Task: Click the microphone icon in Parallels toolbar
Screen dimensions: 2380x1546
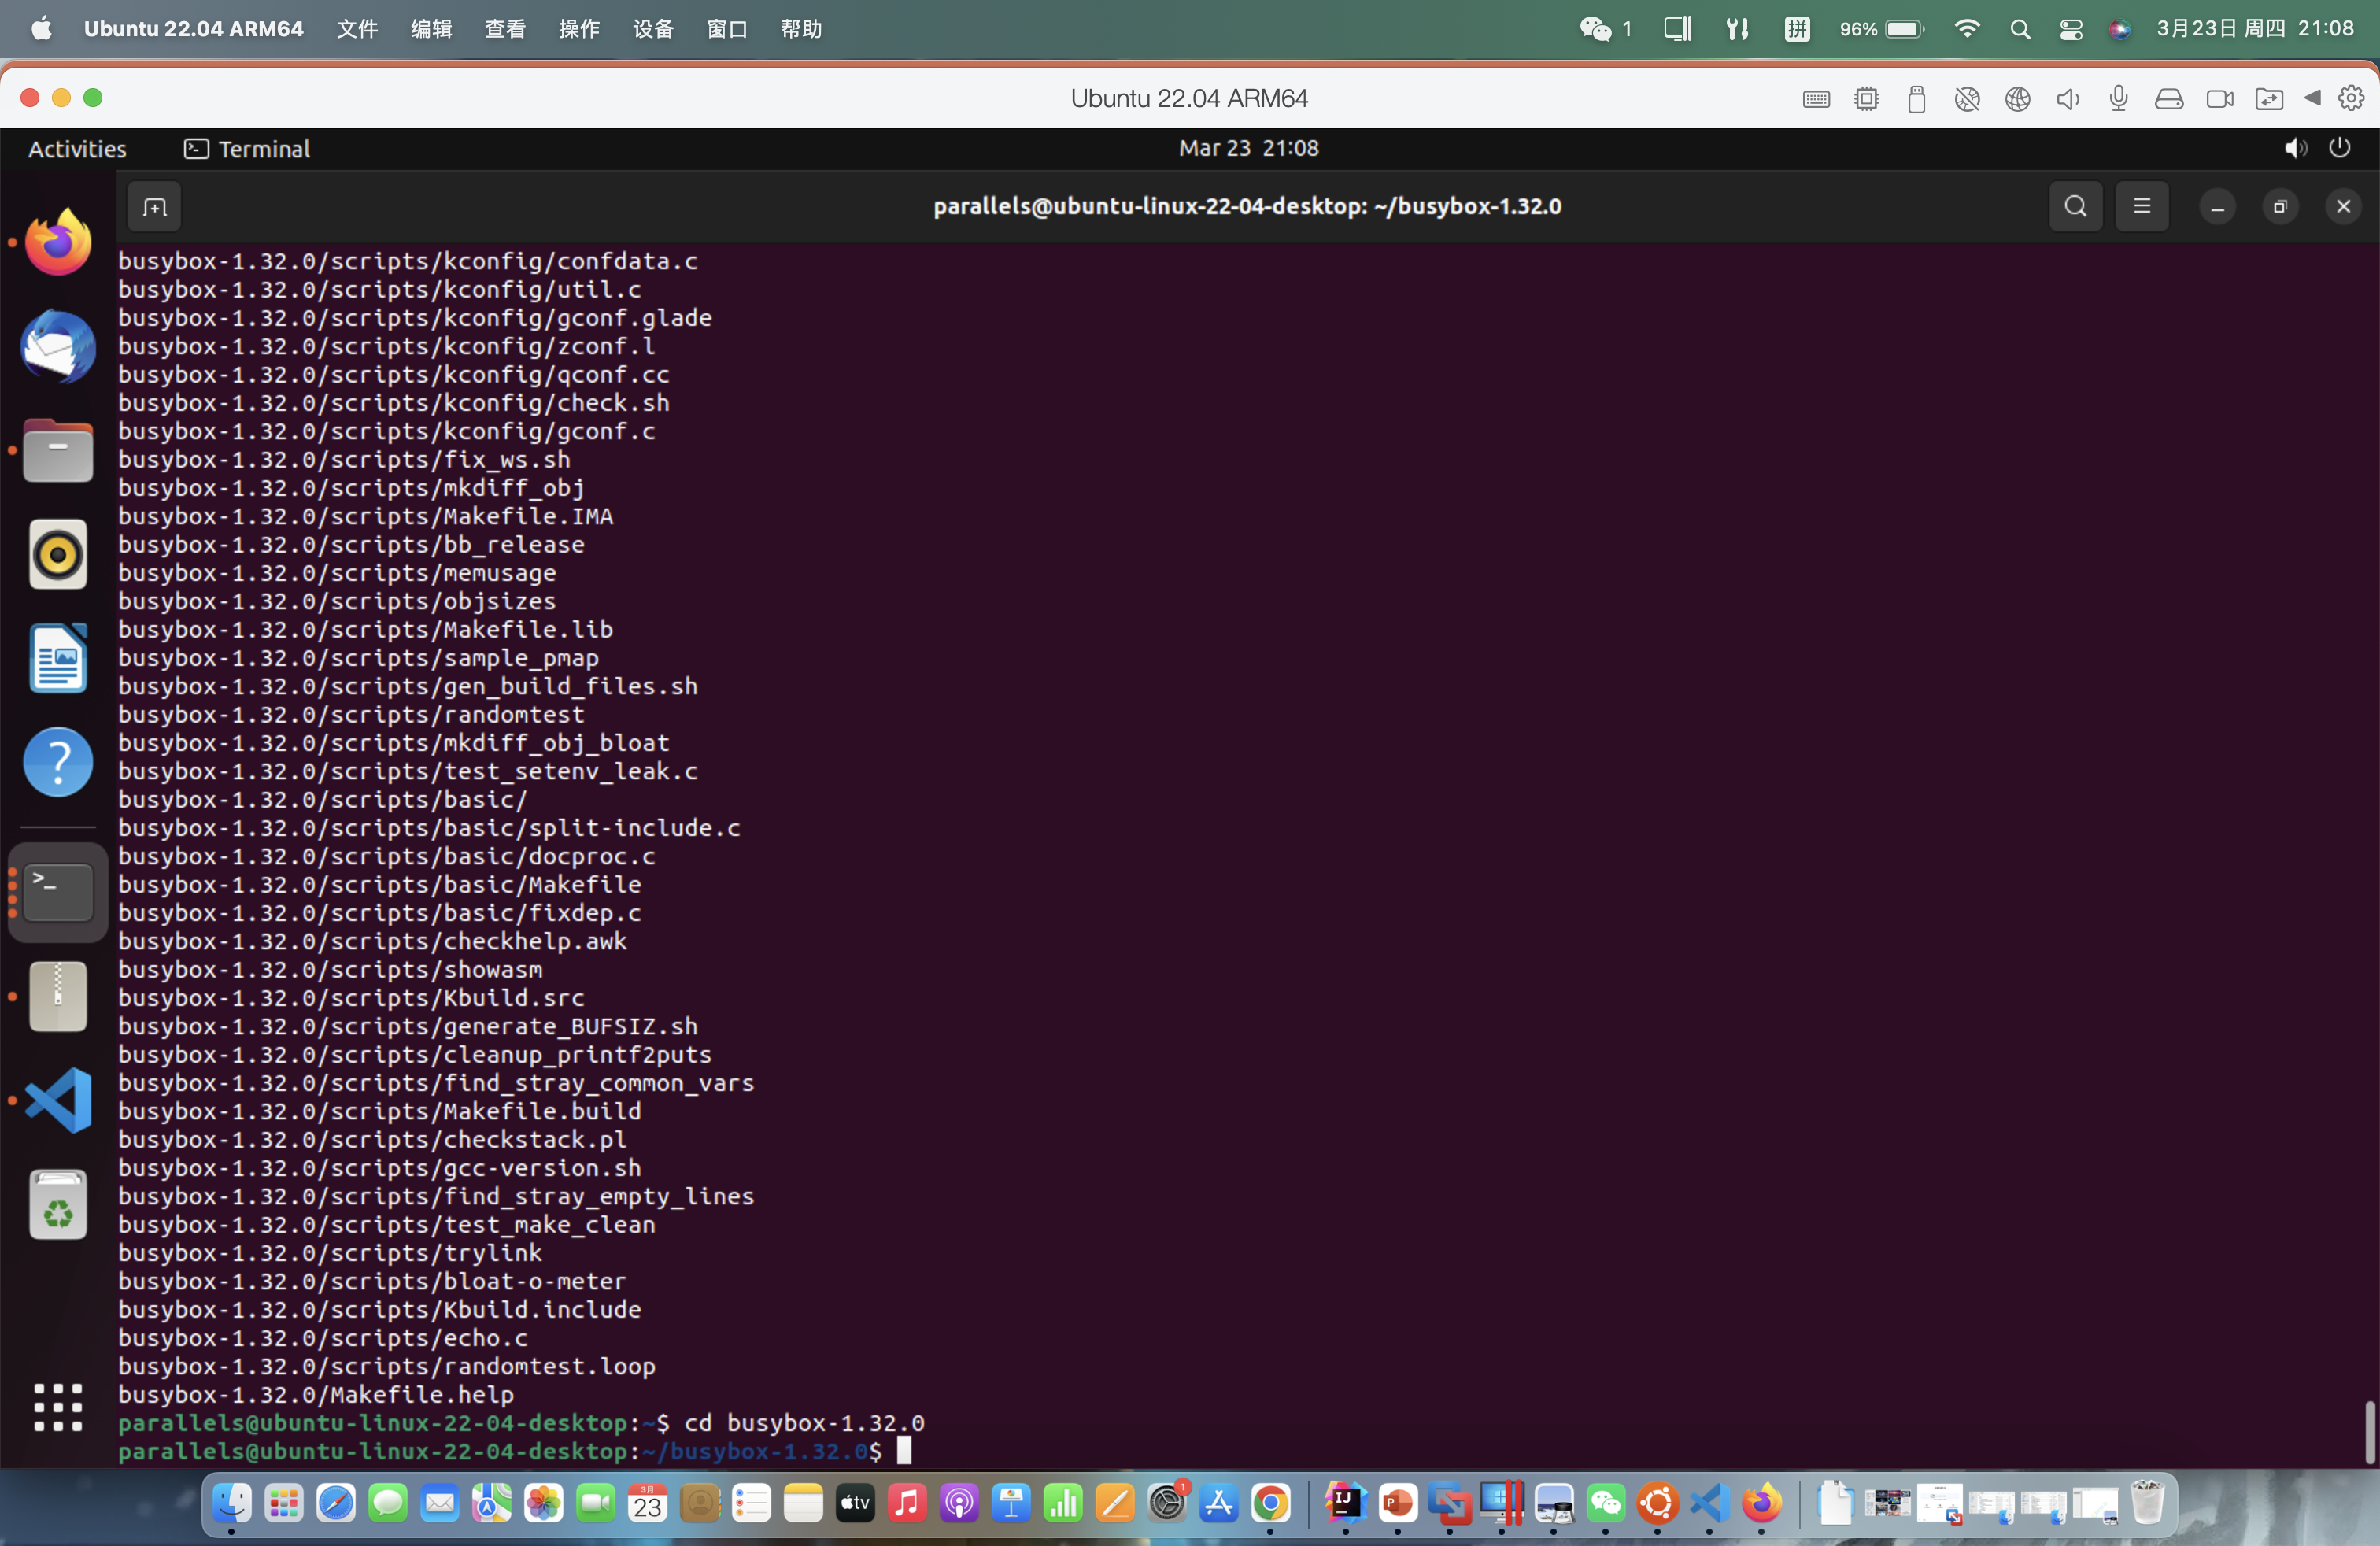Action: click(x=2118, y=99)
